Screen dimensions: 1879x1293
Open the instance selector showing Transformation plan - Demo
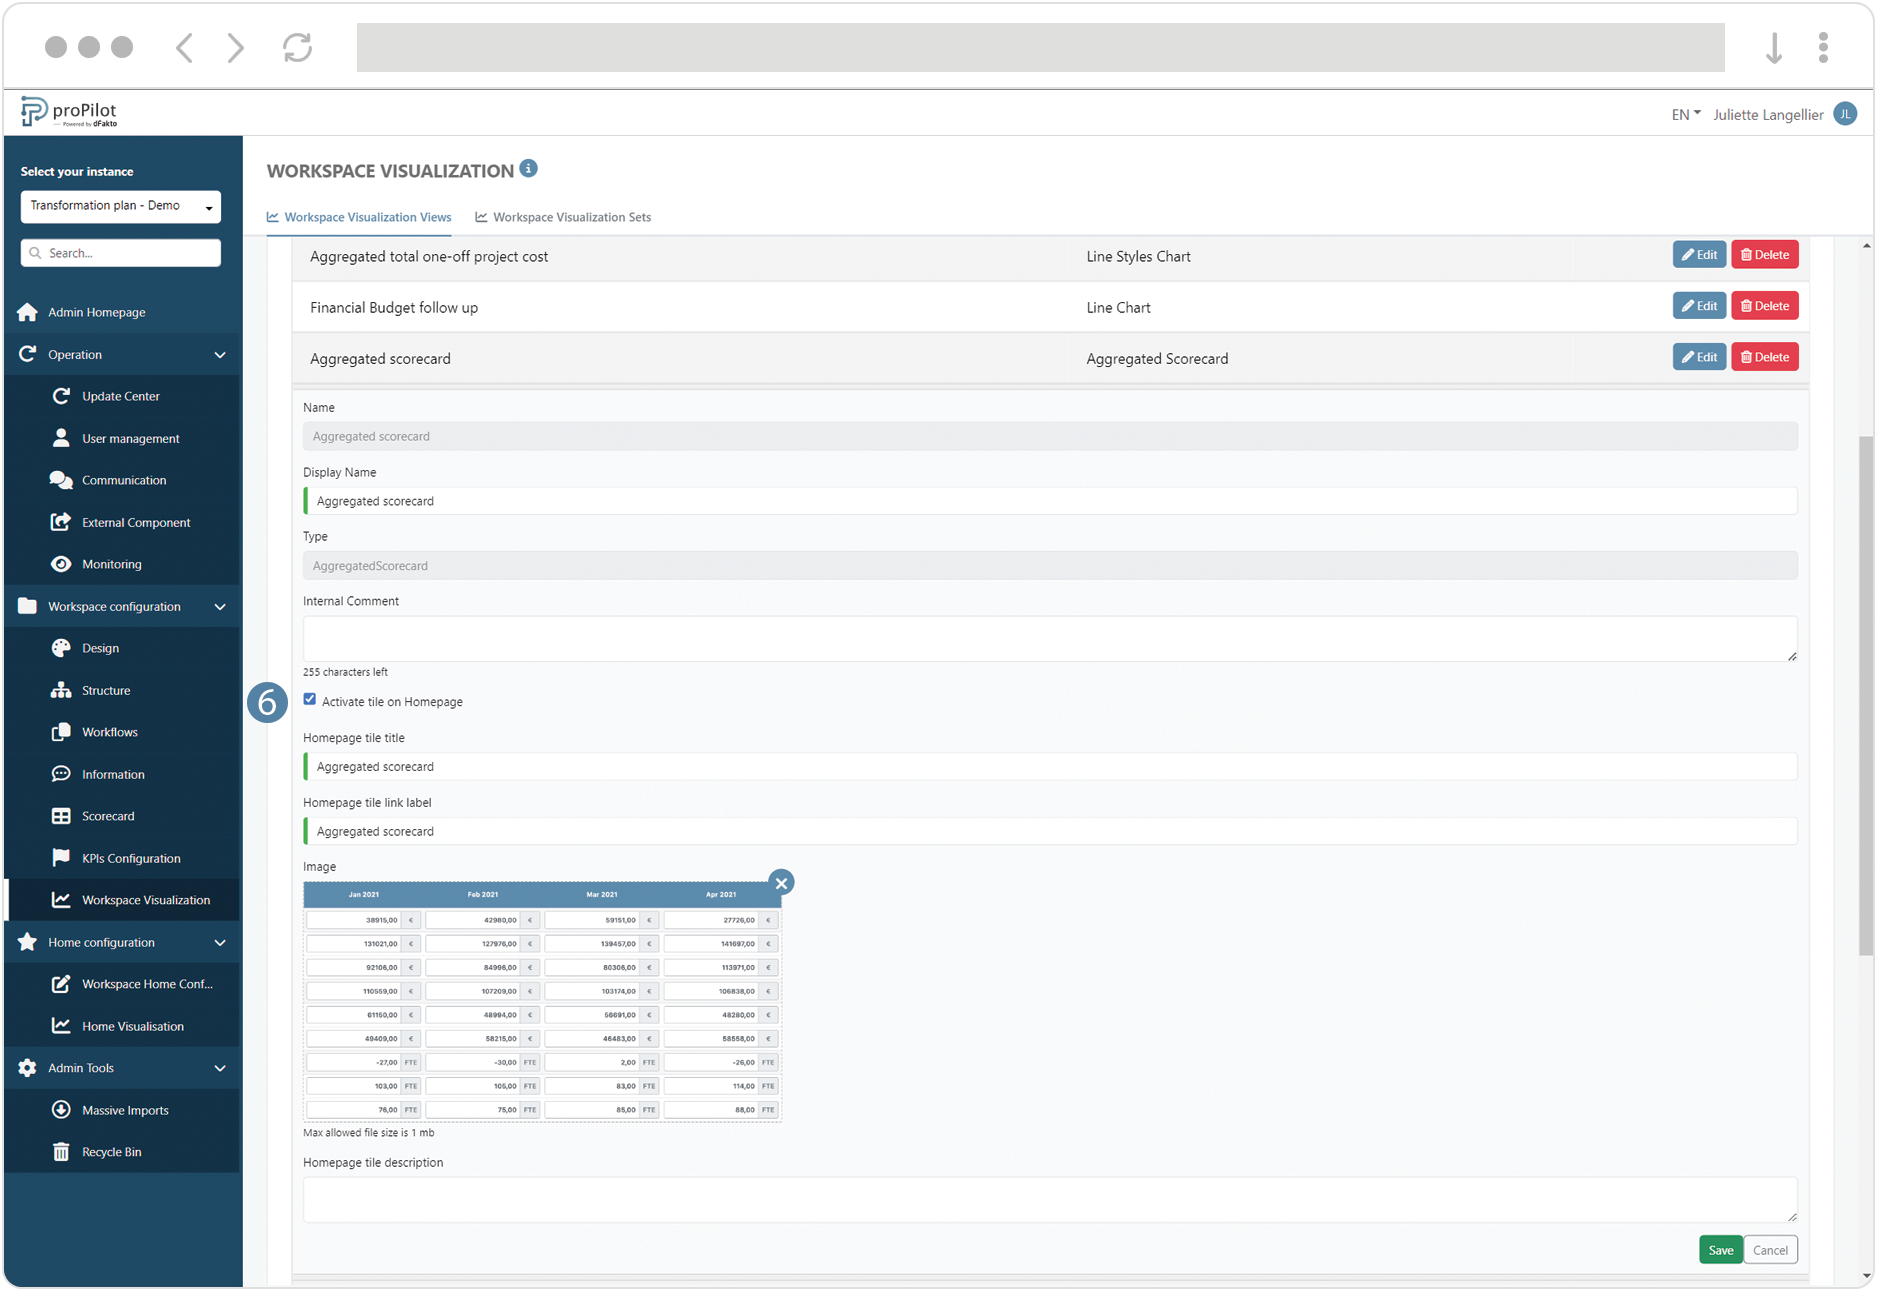pos(120,206)
